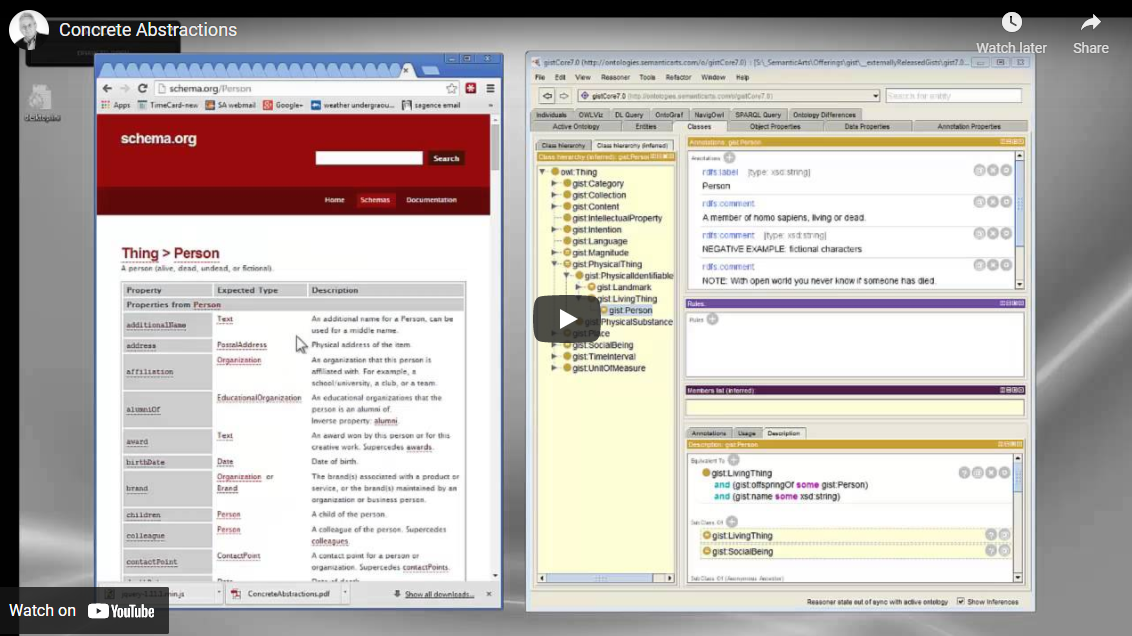Open the Tools menu in Protege
The width and height of the screenshot is (1132, 636).
(x=648, y=77)
